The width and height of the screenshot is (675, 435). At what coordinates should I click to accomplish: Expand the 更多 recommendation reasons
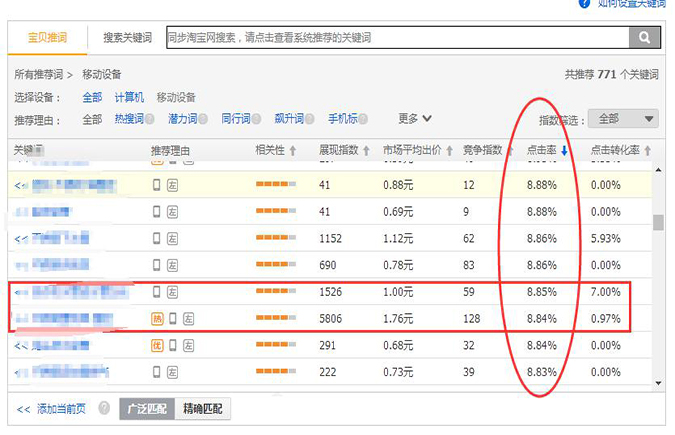(x=415, y=119)
